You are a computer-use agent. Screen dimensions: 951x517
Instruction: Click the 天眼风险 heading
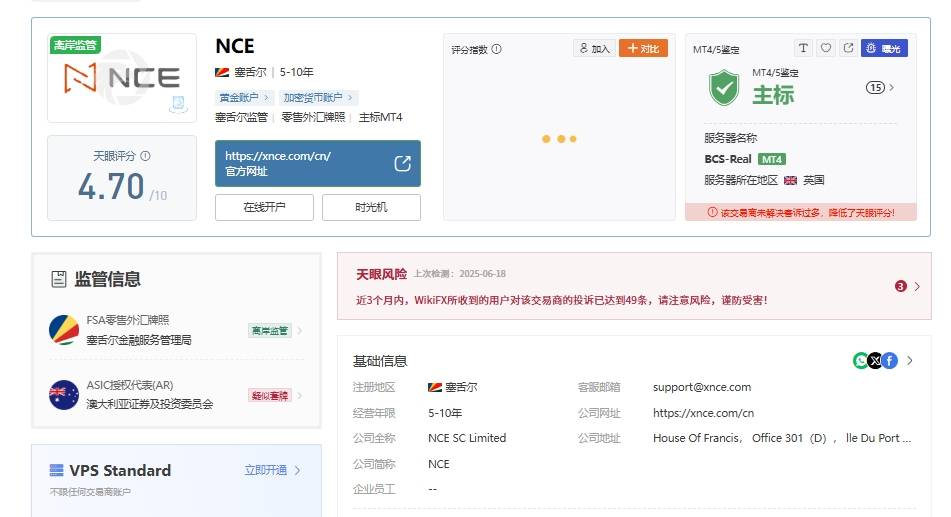(381, 274)
